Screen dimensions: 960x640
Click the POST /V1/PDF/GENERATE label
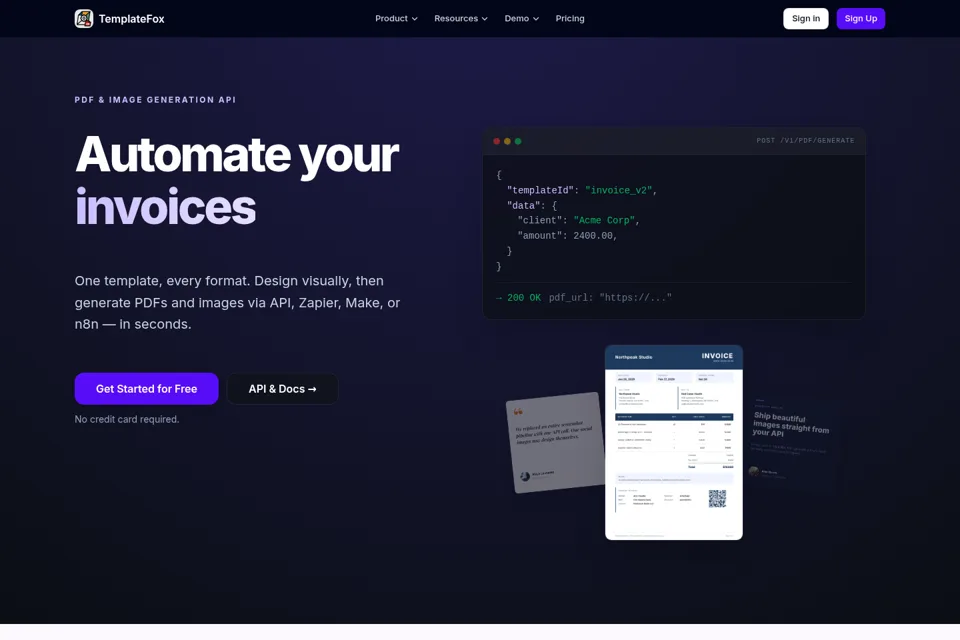(805, 140)
